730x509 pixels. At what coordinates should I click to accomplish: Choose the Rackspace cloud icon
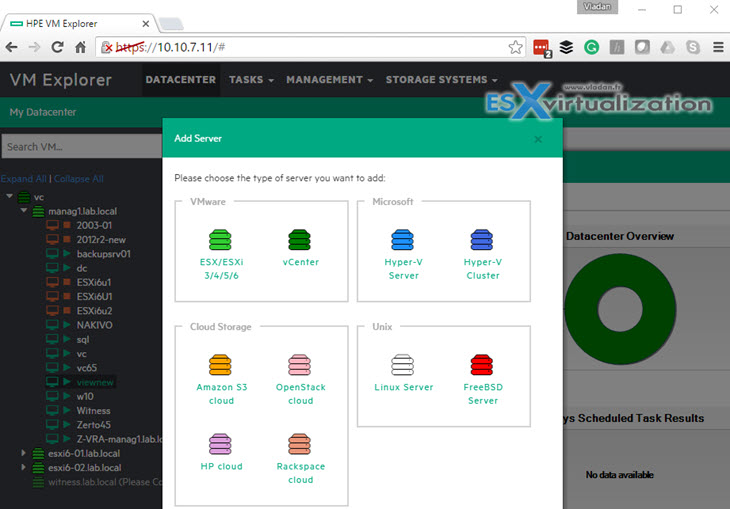click(x=299, y=444)
